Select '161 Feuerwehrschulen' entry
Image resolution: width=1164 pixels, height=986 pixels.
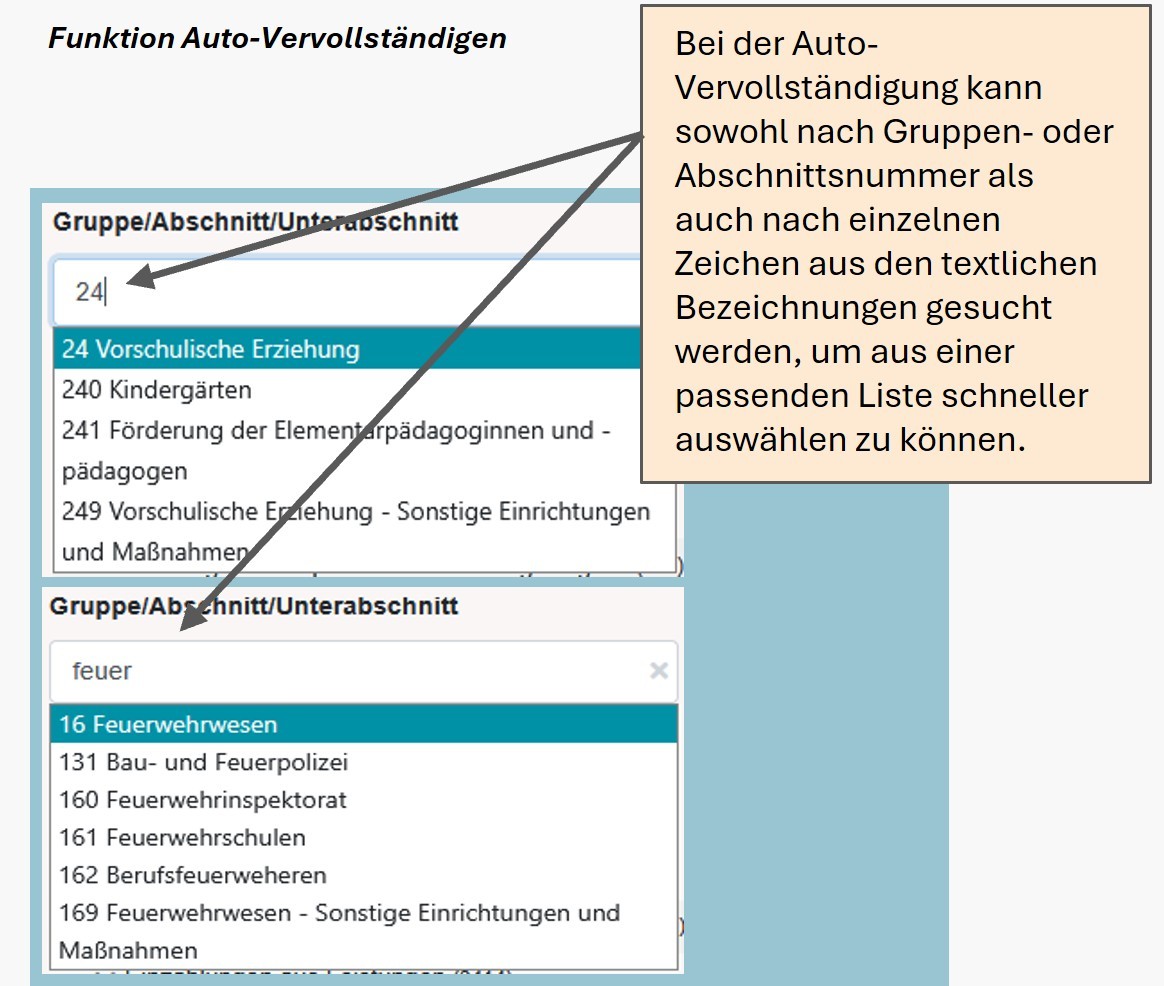(182, 837)
